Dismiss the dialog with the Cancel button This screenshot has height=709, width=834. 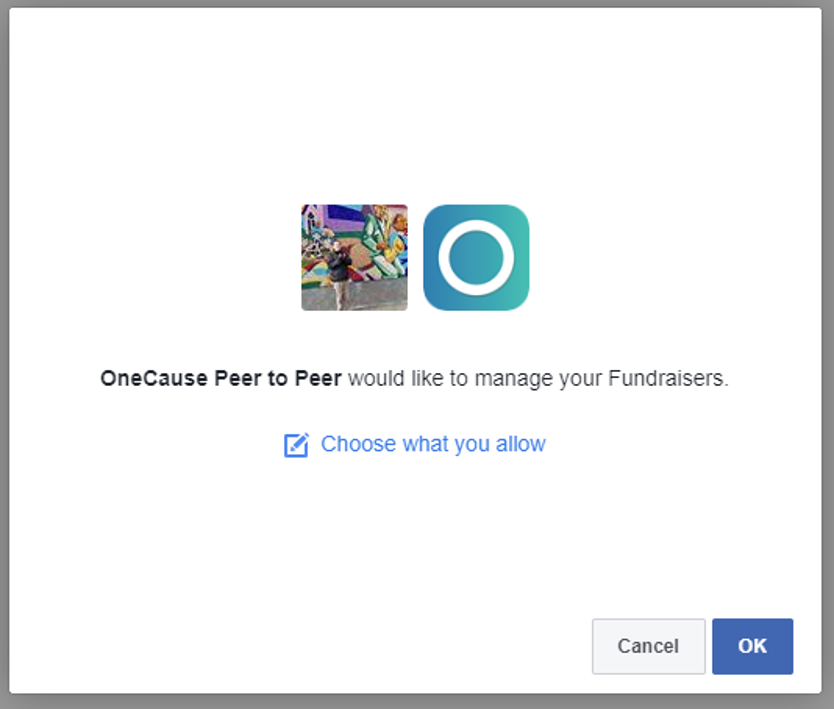(648, 646)
